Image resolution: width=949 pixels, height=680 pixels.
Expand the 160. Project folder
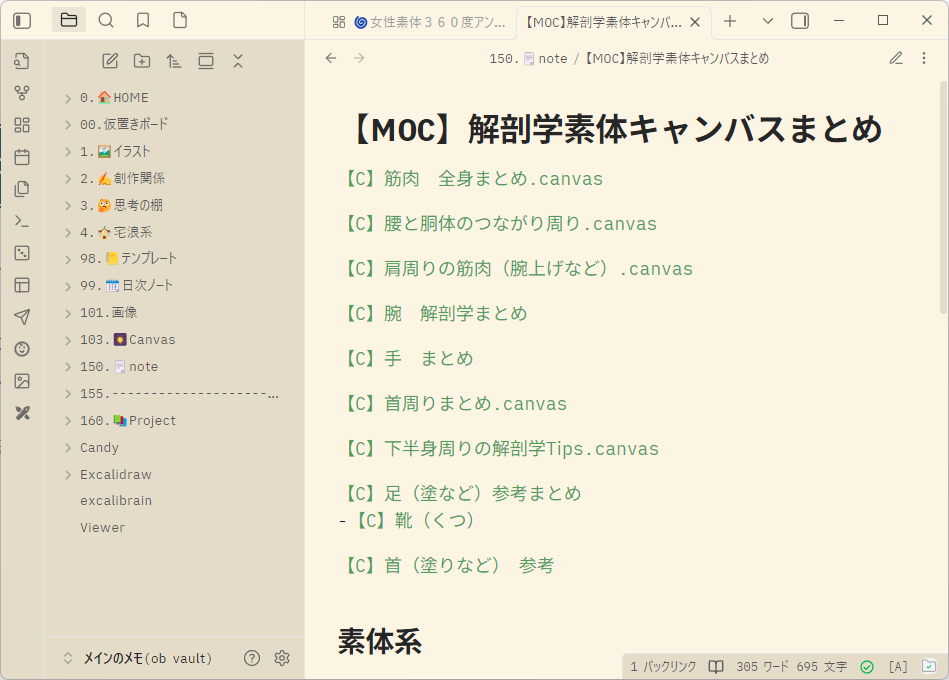click(x=67, y=421)
